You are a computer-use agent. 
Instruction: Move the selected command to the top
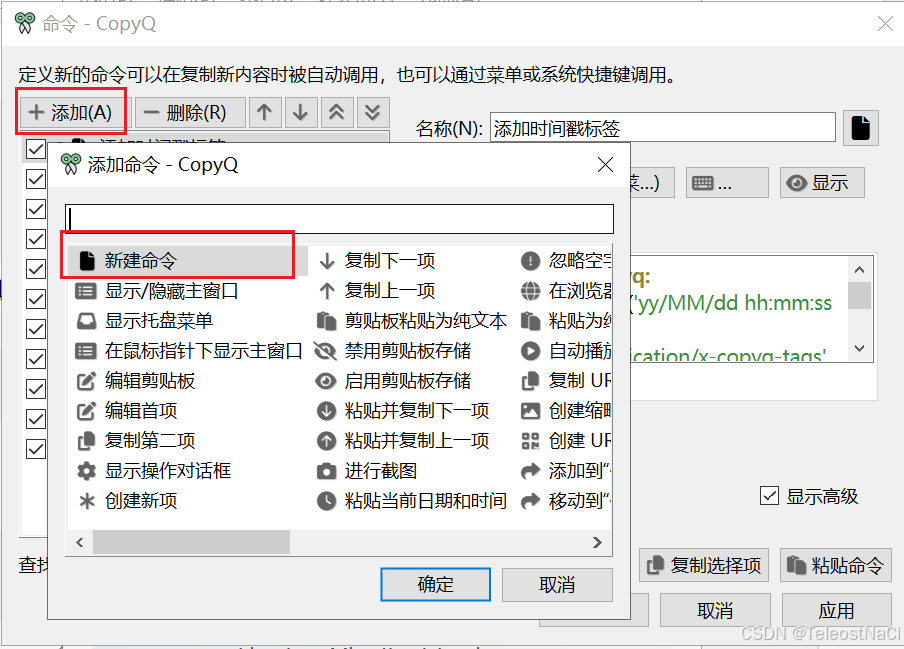coord(337,112)
